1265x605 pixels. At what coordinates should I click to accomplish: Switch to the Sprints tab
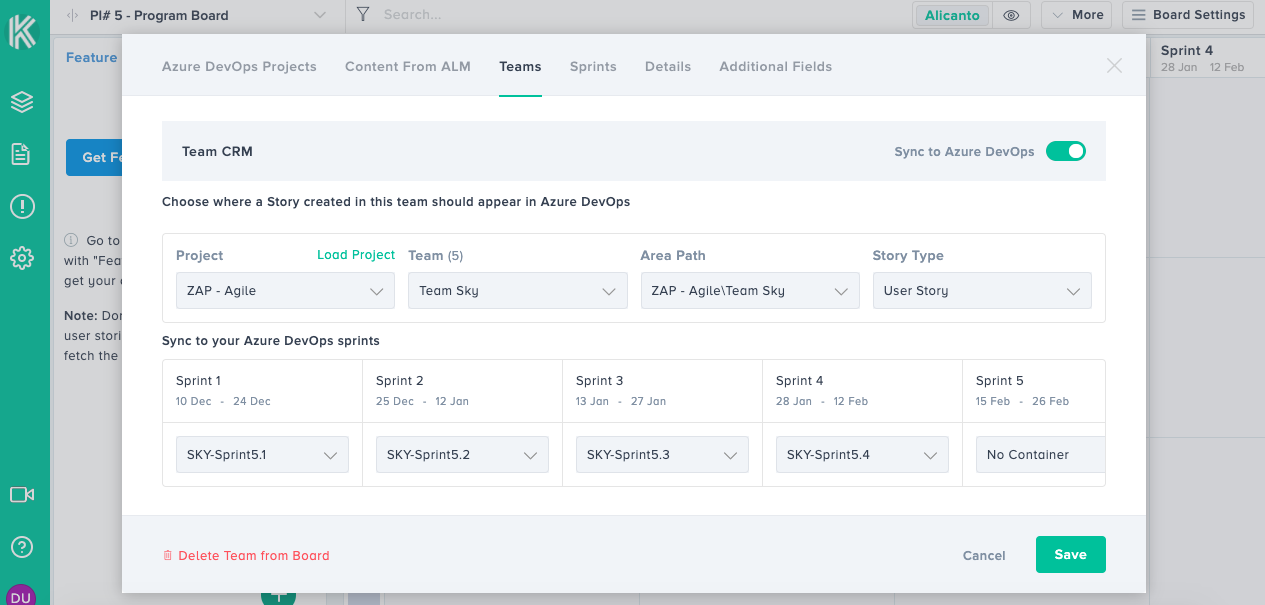593,67
